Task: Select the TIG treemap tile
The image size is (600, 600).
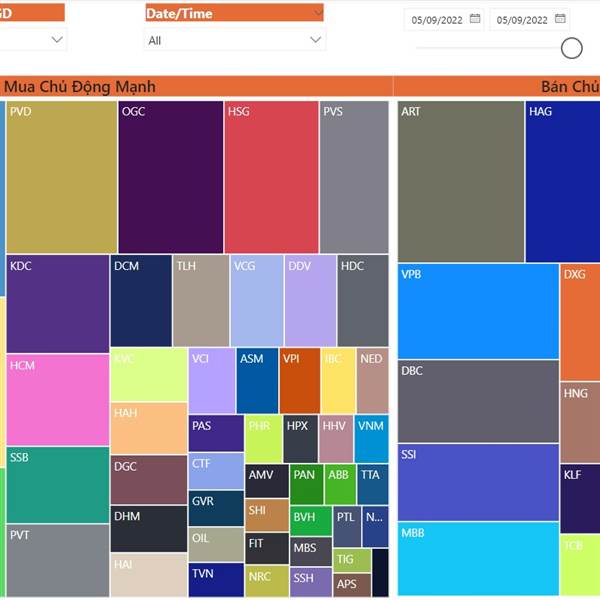Action: tap(352, 560)
